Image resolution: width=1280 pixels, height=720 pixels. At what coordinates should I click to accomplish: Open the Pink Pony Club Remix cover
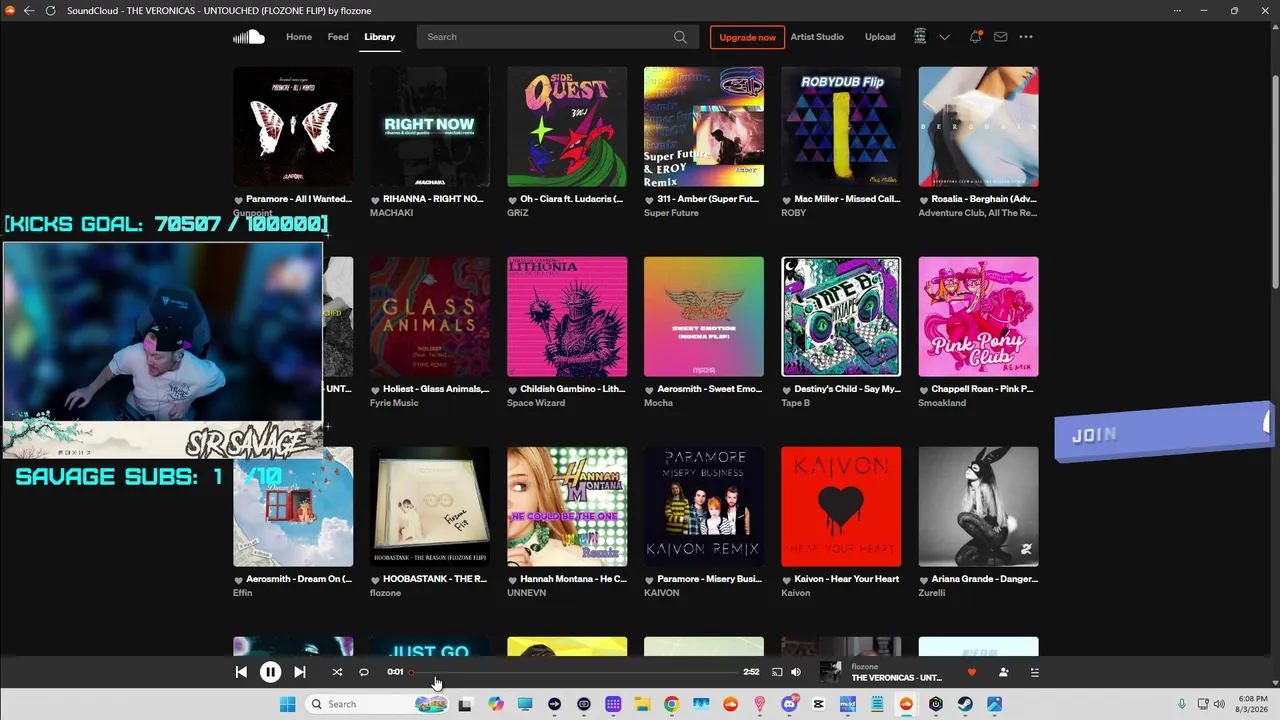[978, 317]
